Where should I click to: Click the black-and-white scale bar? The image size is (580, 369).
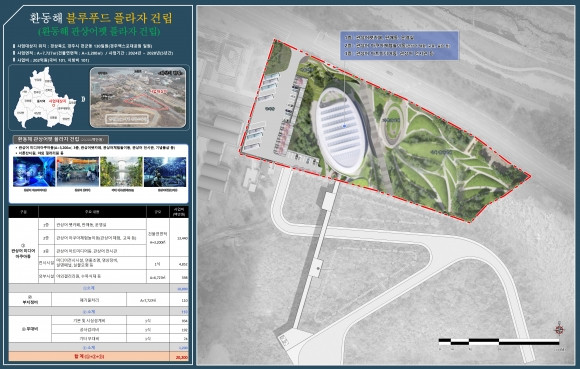point(499,342)
